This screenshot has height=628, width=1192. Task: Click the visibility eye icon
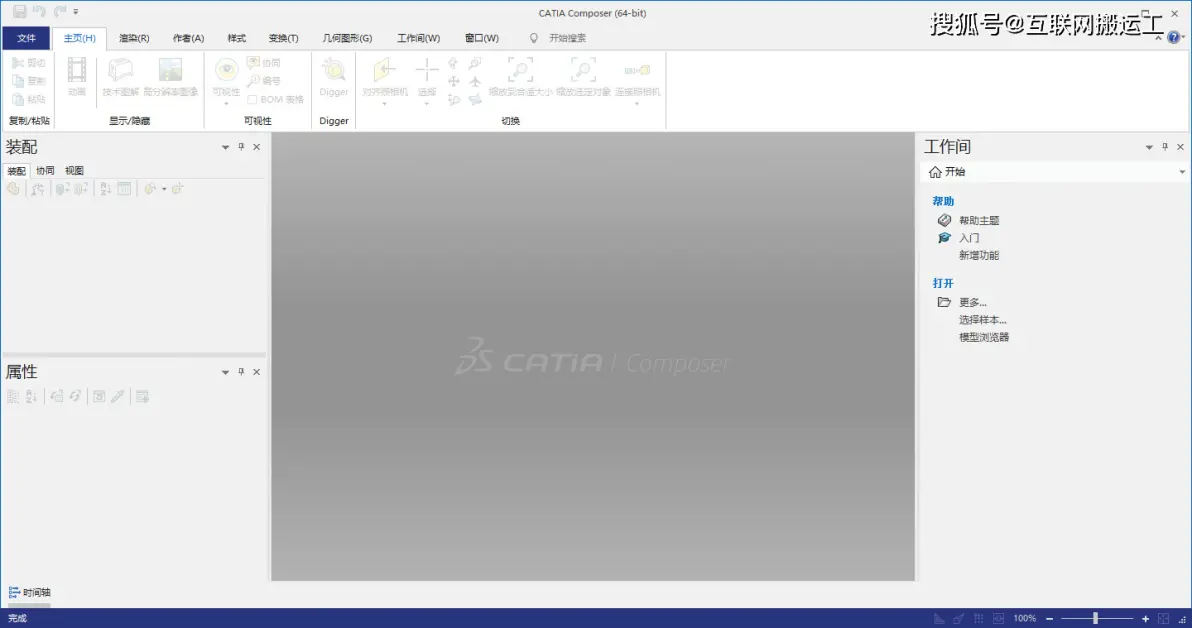tap(226, 70)
